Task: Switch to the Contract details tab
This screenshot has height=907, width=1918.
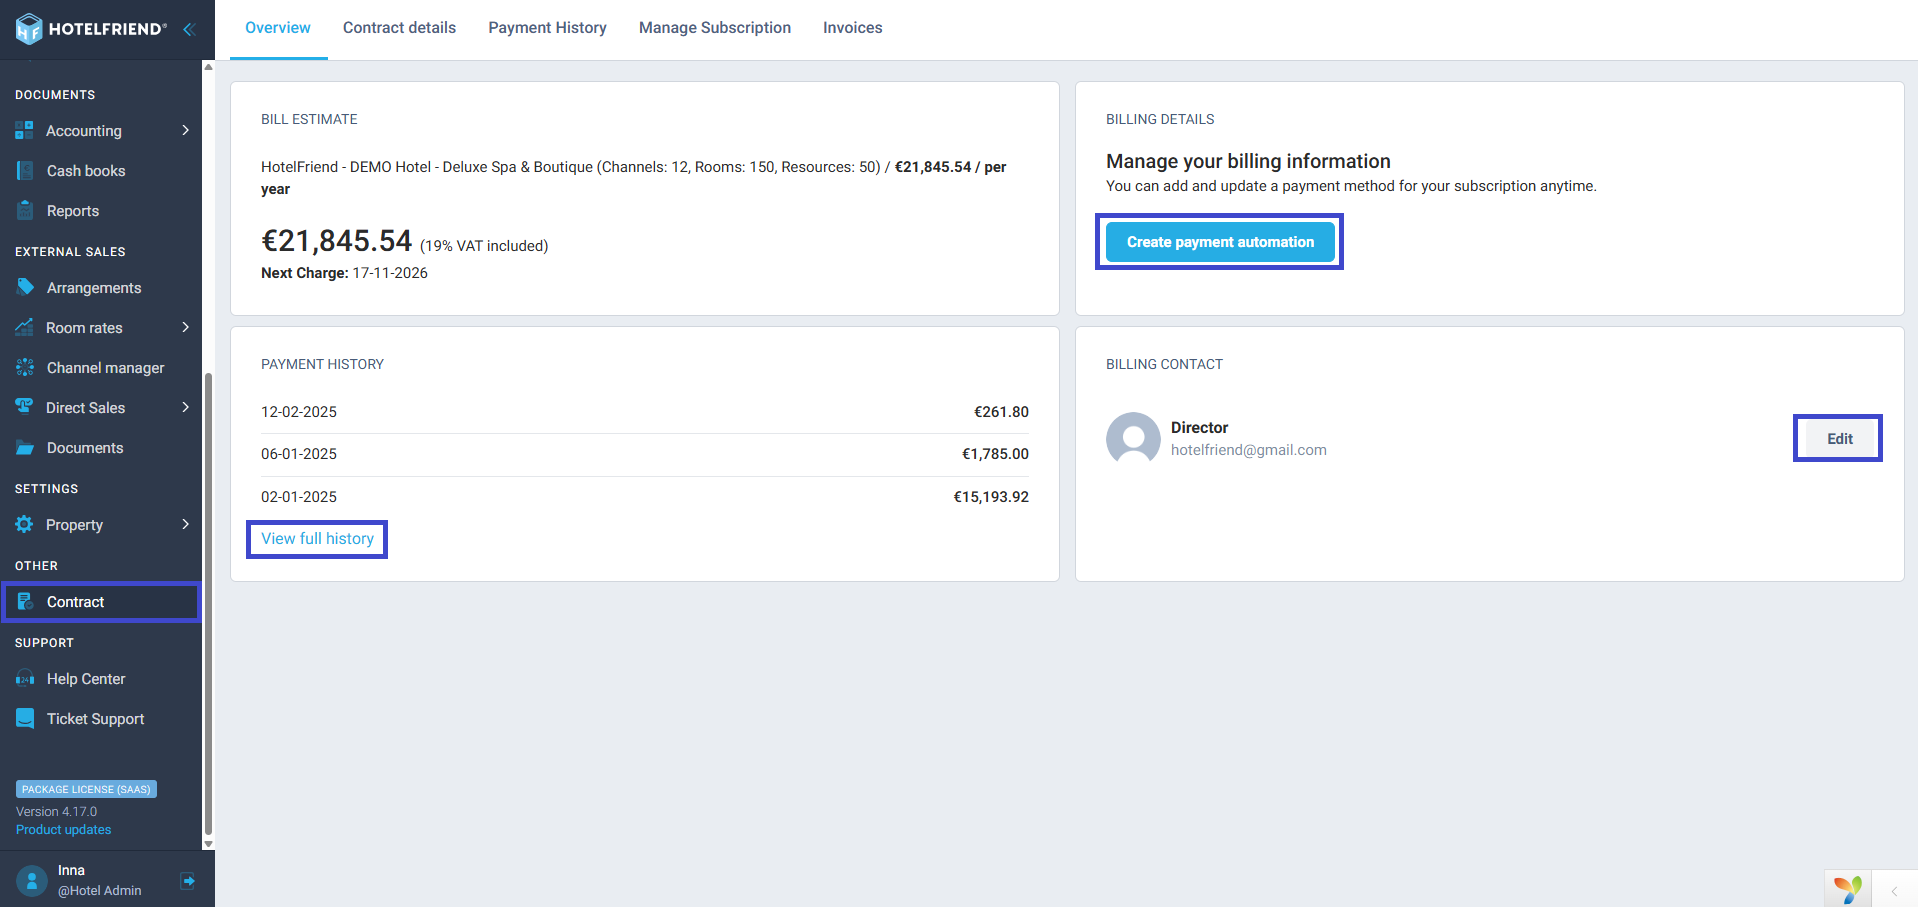Action: tap(399, 28)
